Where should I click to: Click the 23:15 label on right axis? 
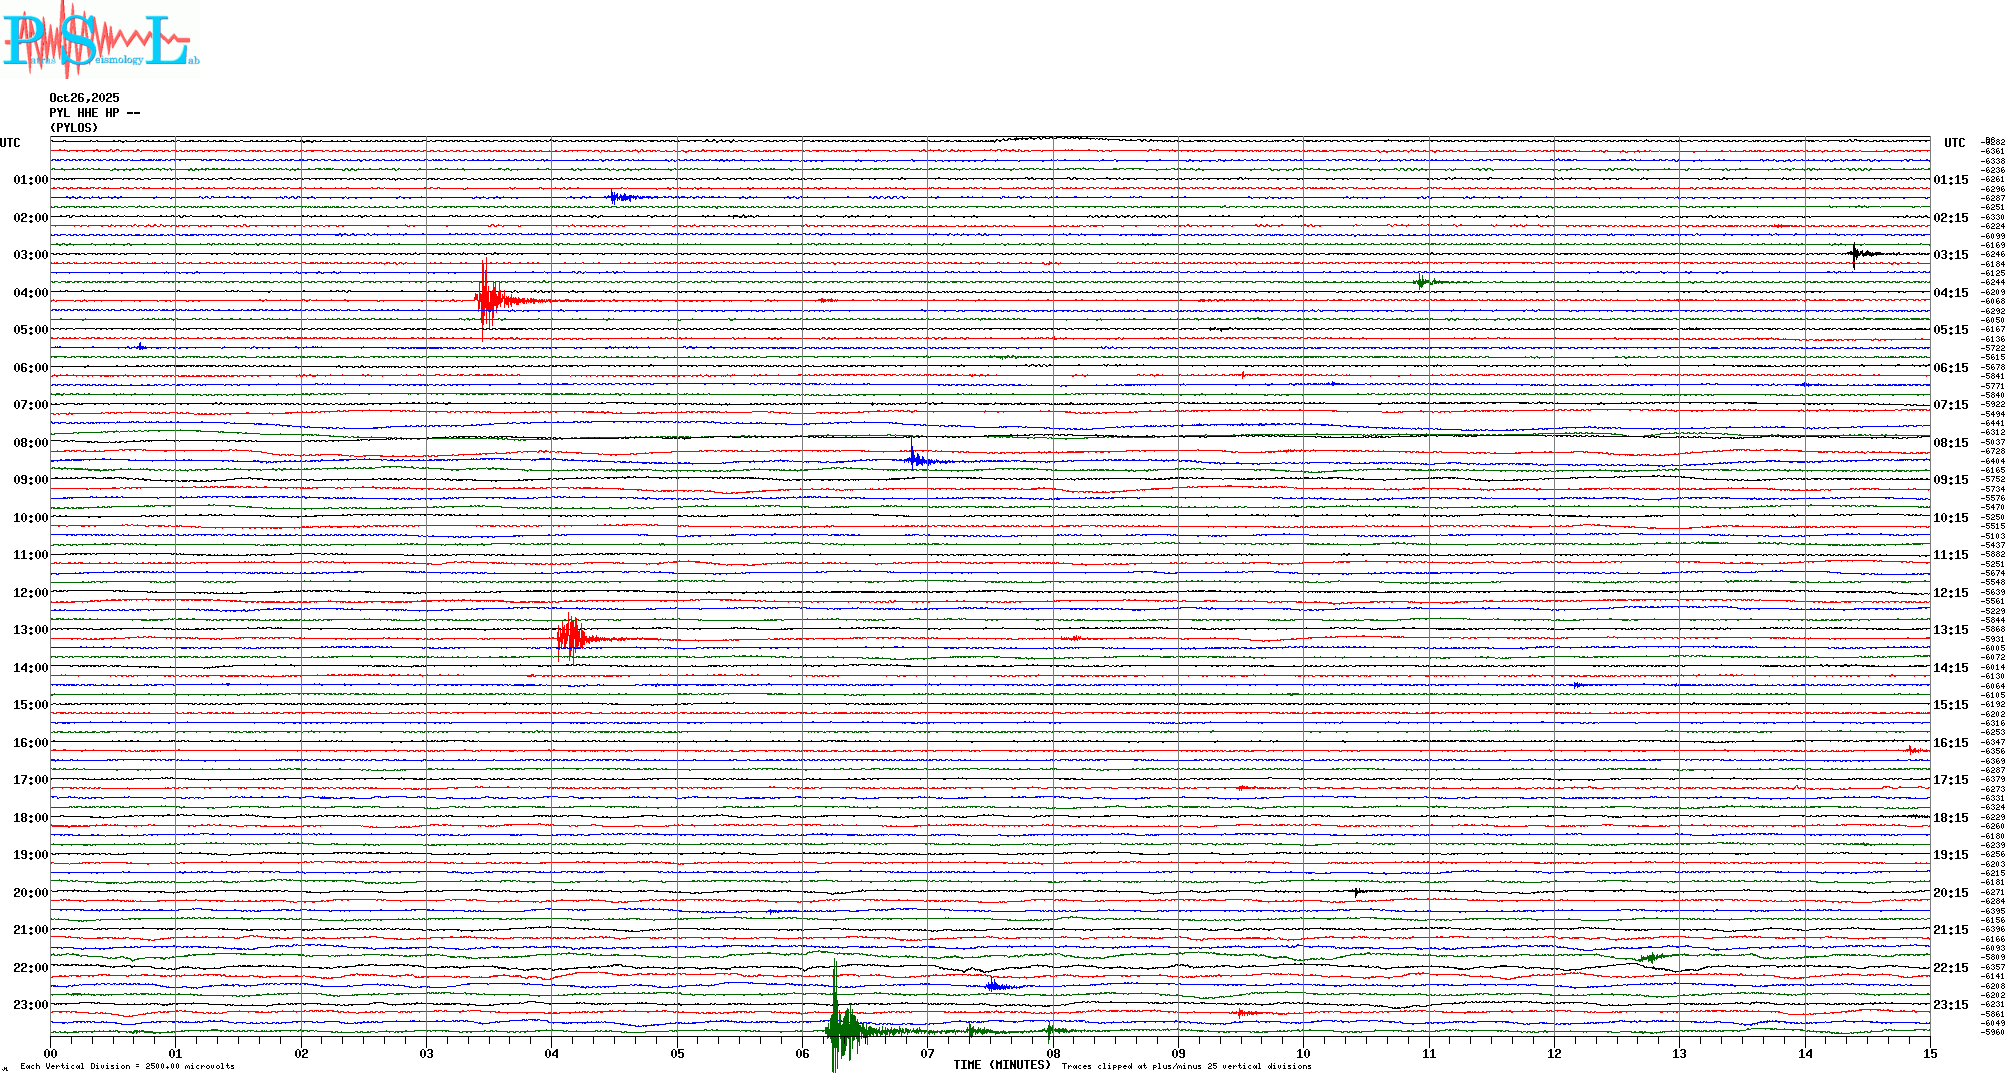pos(1950,1005)
